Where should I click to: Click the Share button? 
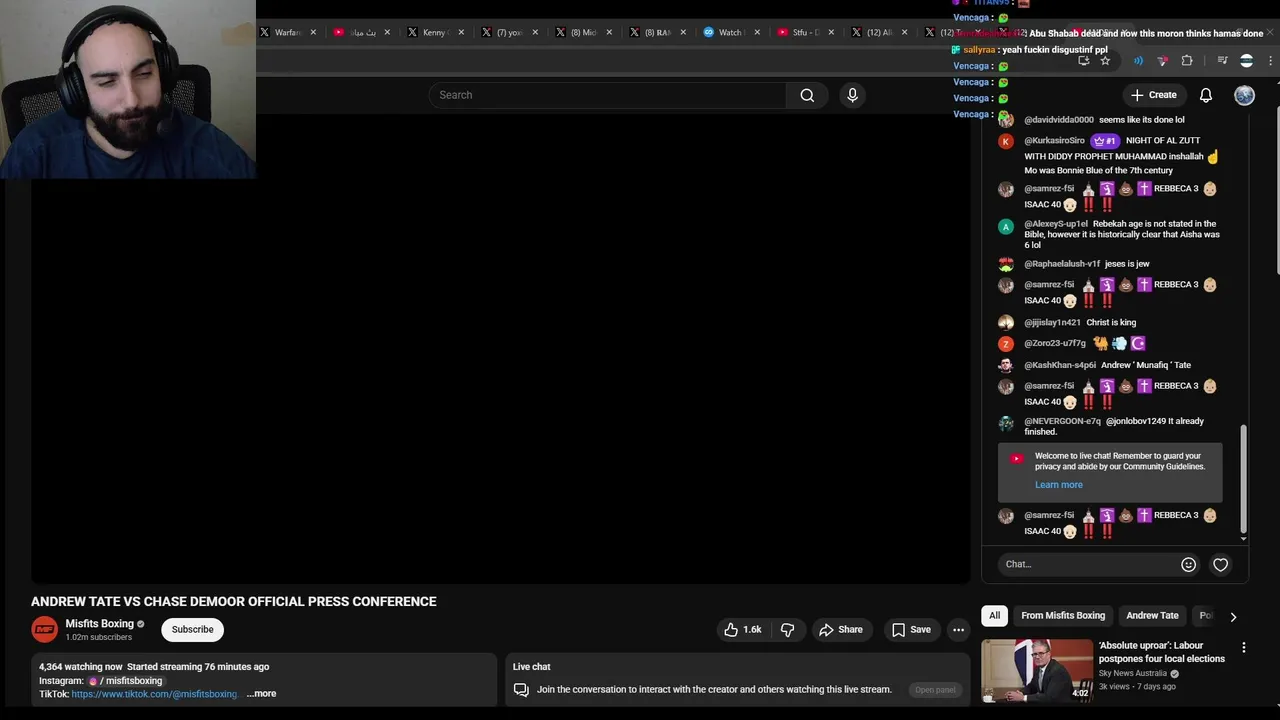(x=841, y=629)
